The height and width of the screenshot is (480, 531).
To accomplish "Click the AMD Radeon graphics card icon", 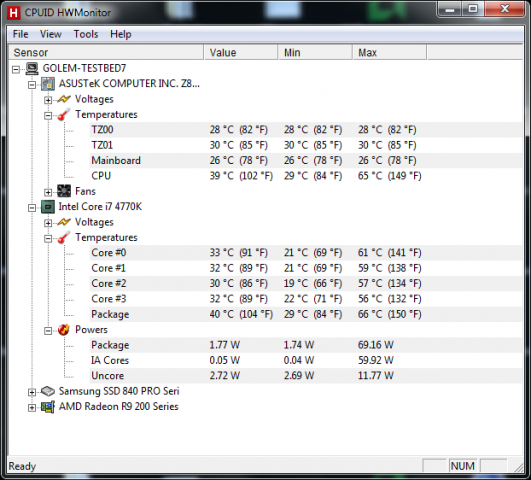I will (x=48, y=406).
